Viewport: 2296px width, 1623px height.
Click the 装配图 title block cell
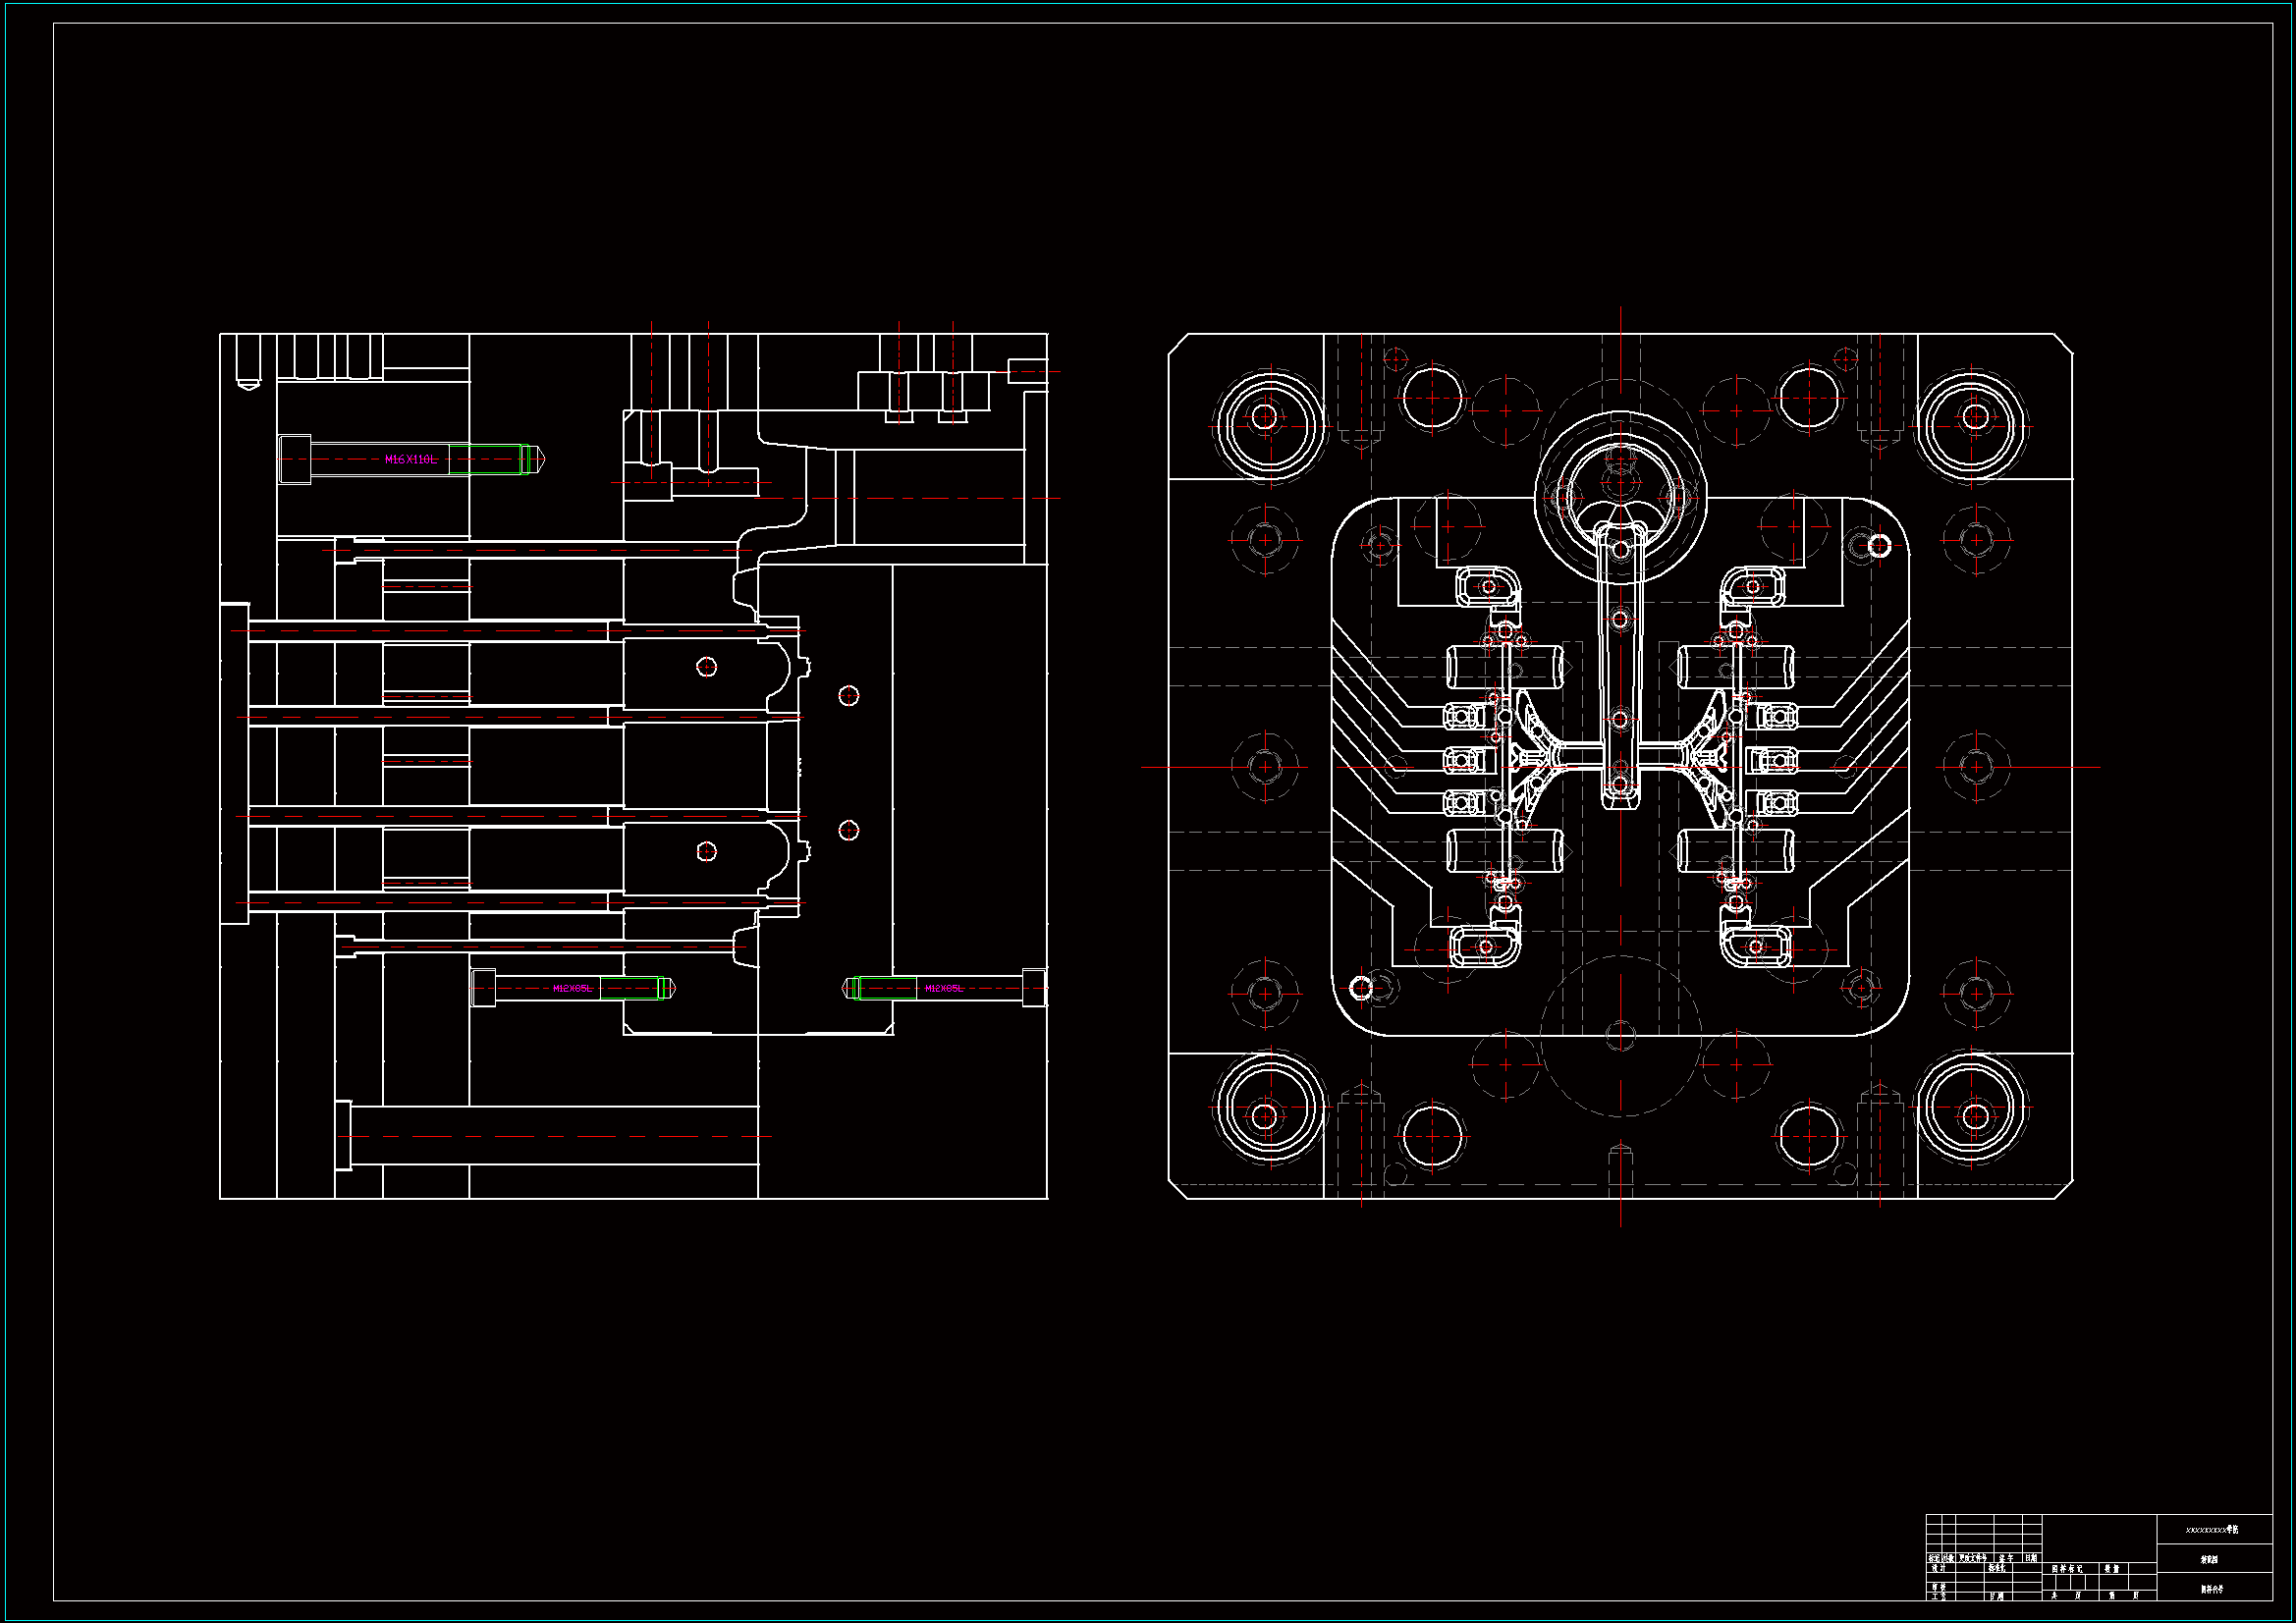[2209, 1560]
